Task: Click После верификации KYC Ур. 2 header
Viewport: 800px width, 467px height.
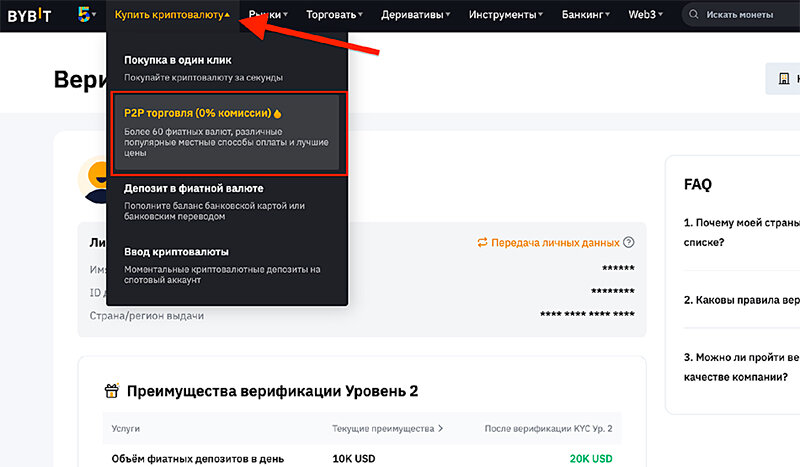Action: point(548,429)
